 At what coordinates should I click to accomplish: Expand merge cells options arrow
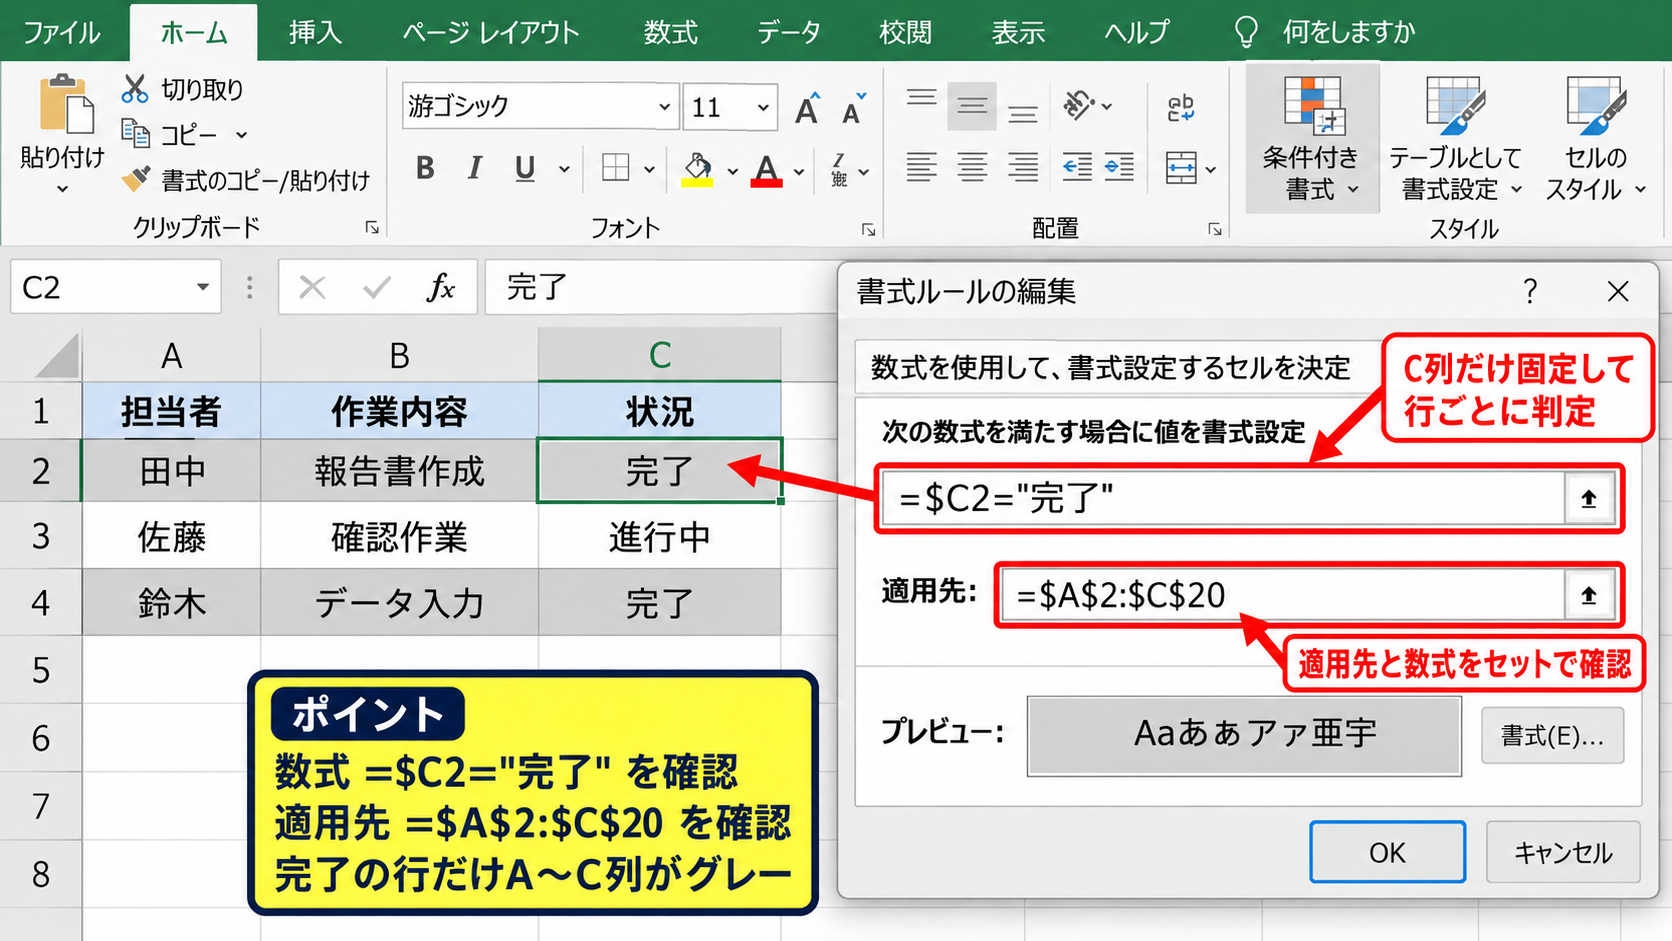point(1211,169)
